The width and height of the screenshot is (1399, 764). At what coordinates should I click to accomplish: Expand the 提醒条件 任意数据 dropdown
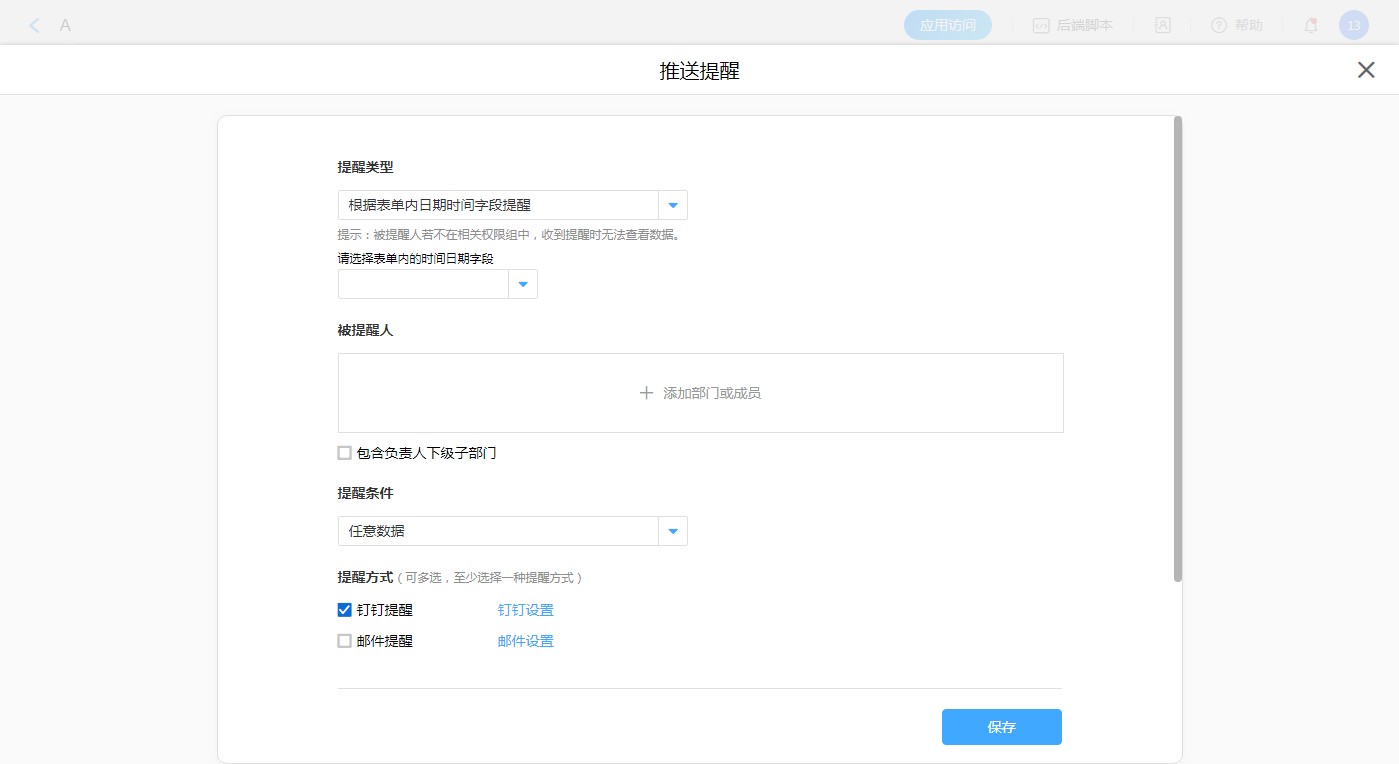672,531
